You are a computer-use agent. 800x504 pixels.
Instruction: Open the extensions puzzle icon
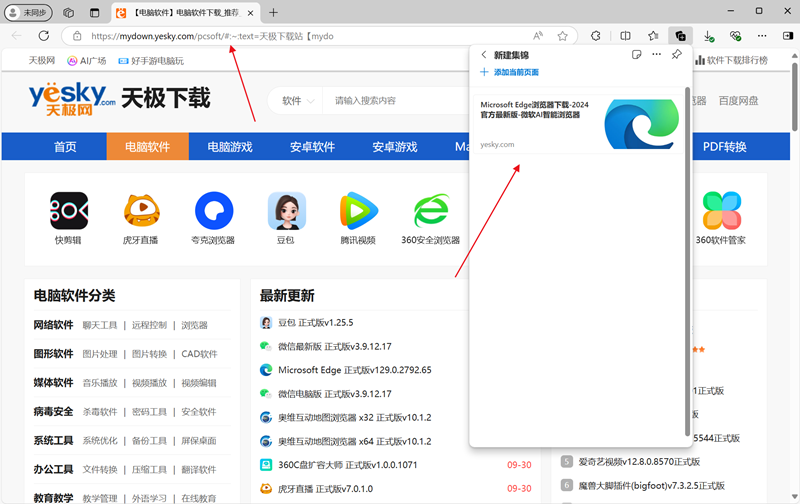coord(595,36)
